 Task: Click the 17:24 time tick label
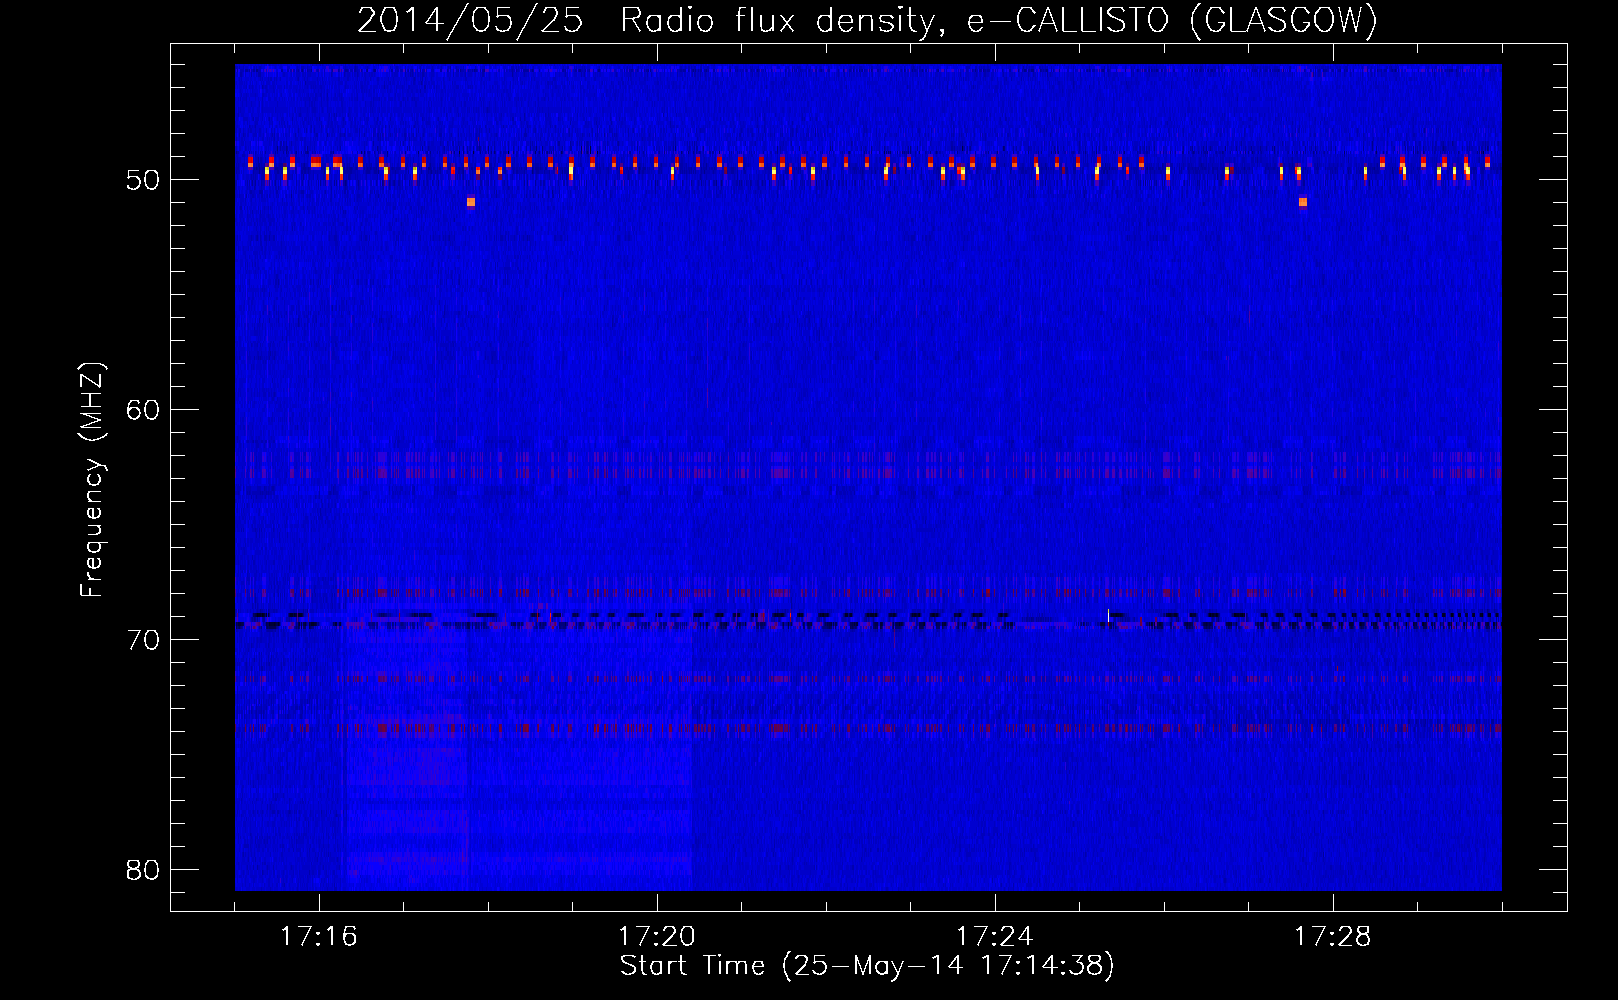click(x=995, y=937)
